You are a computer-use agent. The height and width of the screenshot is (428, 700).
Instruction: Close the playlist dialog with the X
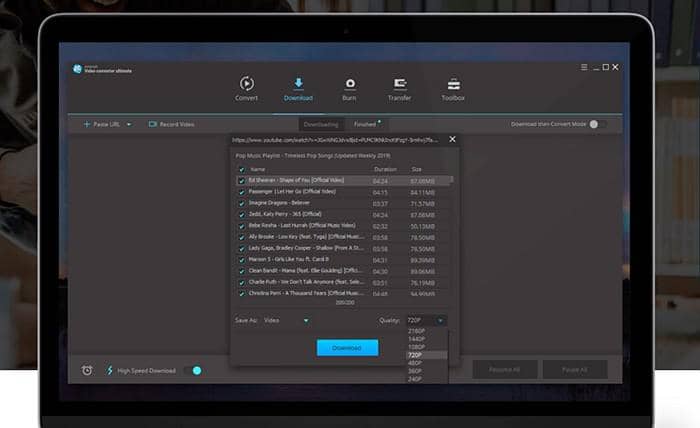coord(452,139)
